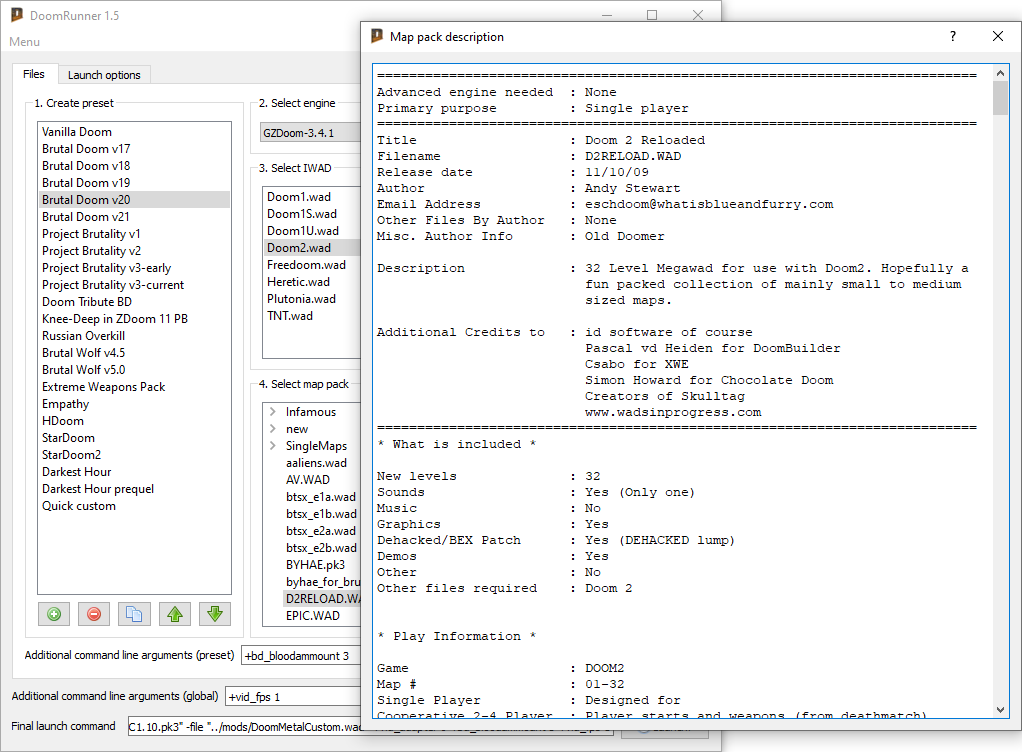
Task: Click the preset command line arguments field
Action: pyautogui.click(x=301, y=656)
